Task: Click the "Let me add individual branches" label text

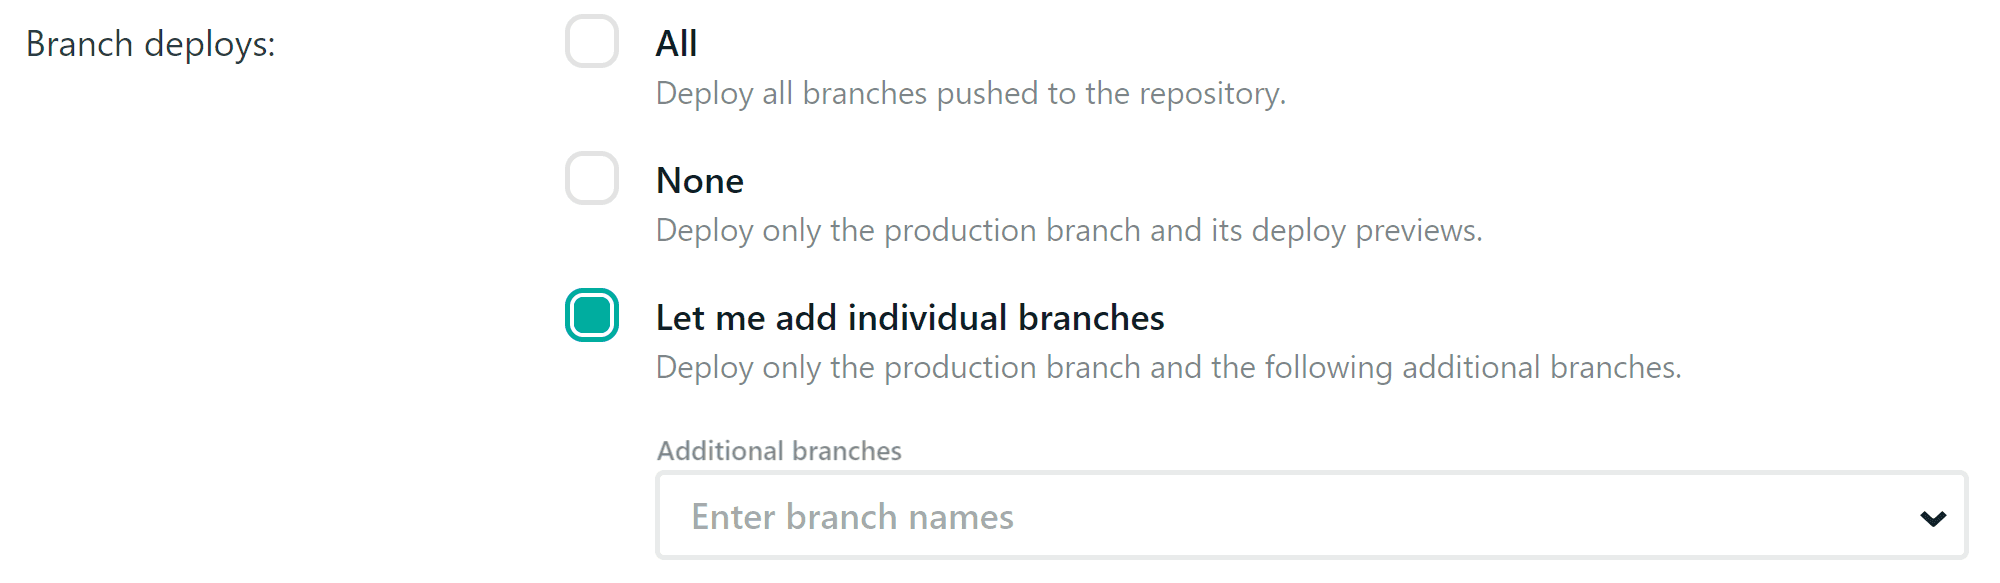Action: tap(910, 318)
